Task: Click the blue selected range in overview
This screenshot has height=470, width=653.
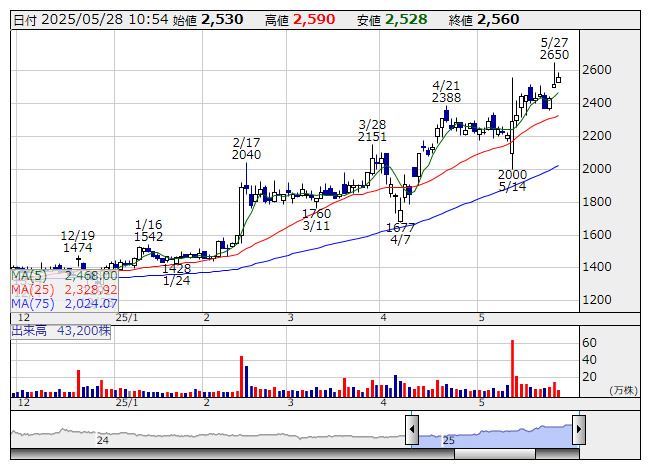Action: pyautogui.click(x=496, y=436)
